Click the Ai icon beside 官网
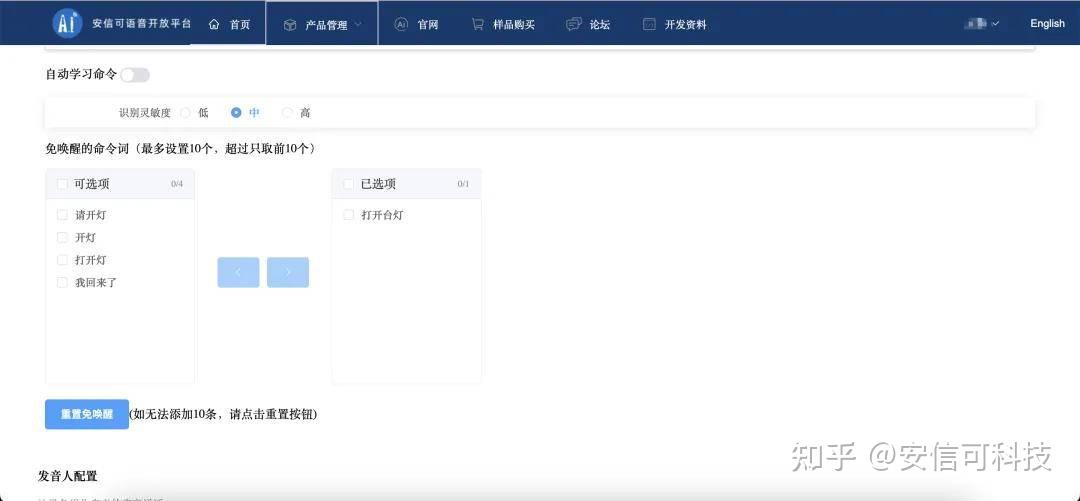 coord(401,24)
